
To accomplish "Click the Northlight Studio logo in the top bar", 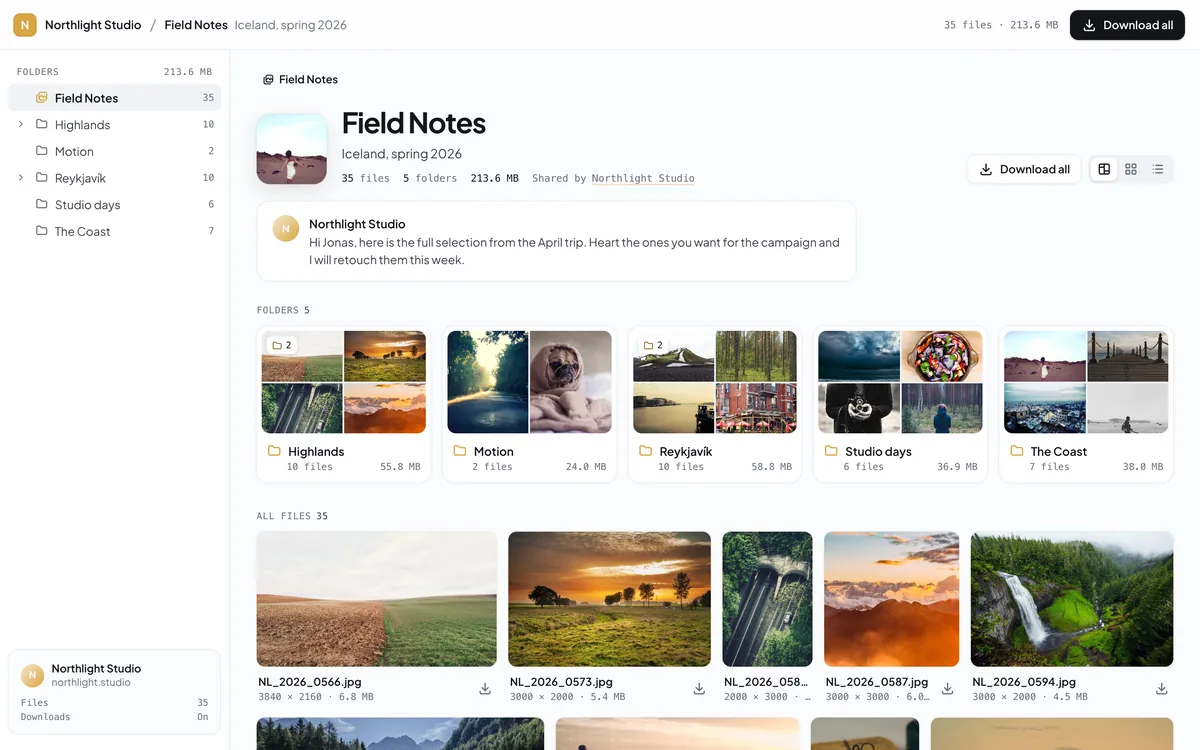I will click(25, 25).
